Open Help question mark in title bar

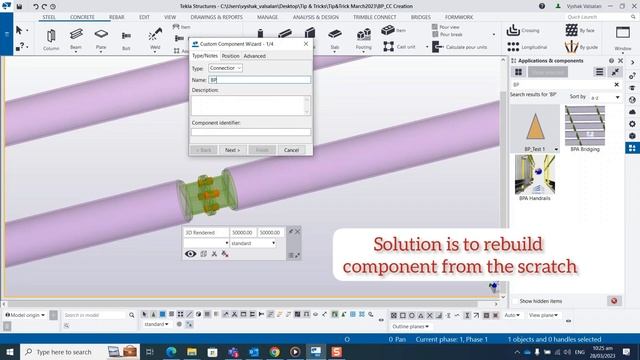pyautogui.click(x=542, y=6)
